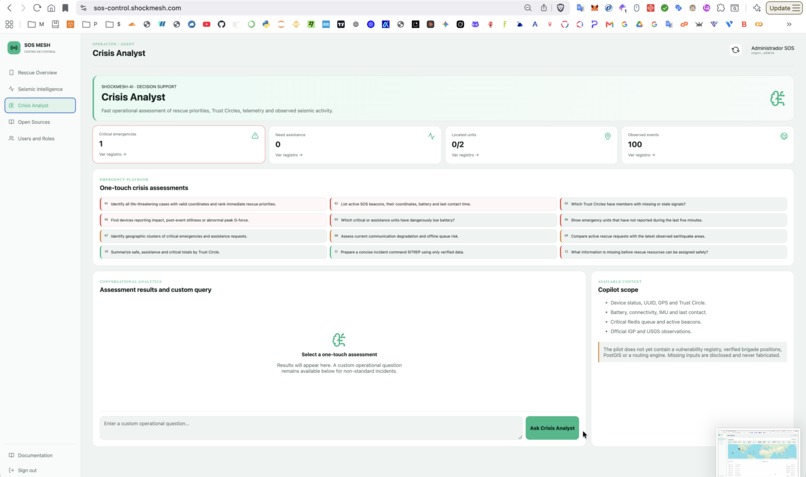Focus the custom operational question field
This screenshot has height=477, width=806.
coord(311,428)
